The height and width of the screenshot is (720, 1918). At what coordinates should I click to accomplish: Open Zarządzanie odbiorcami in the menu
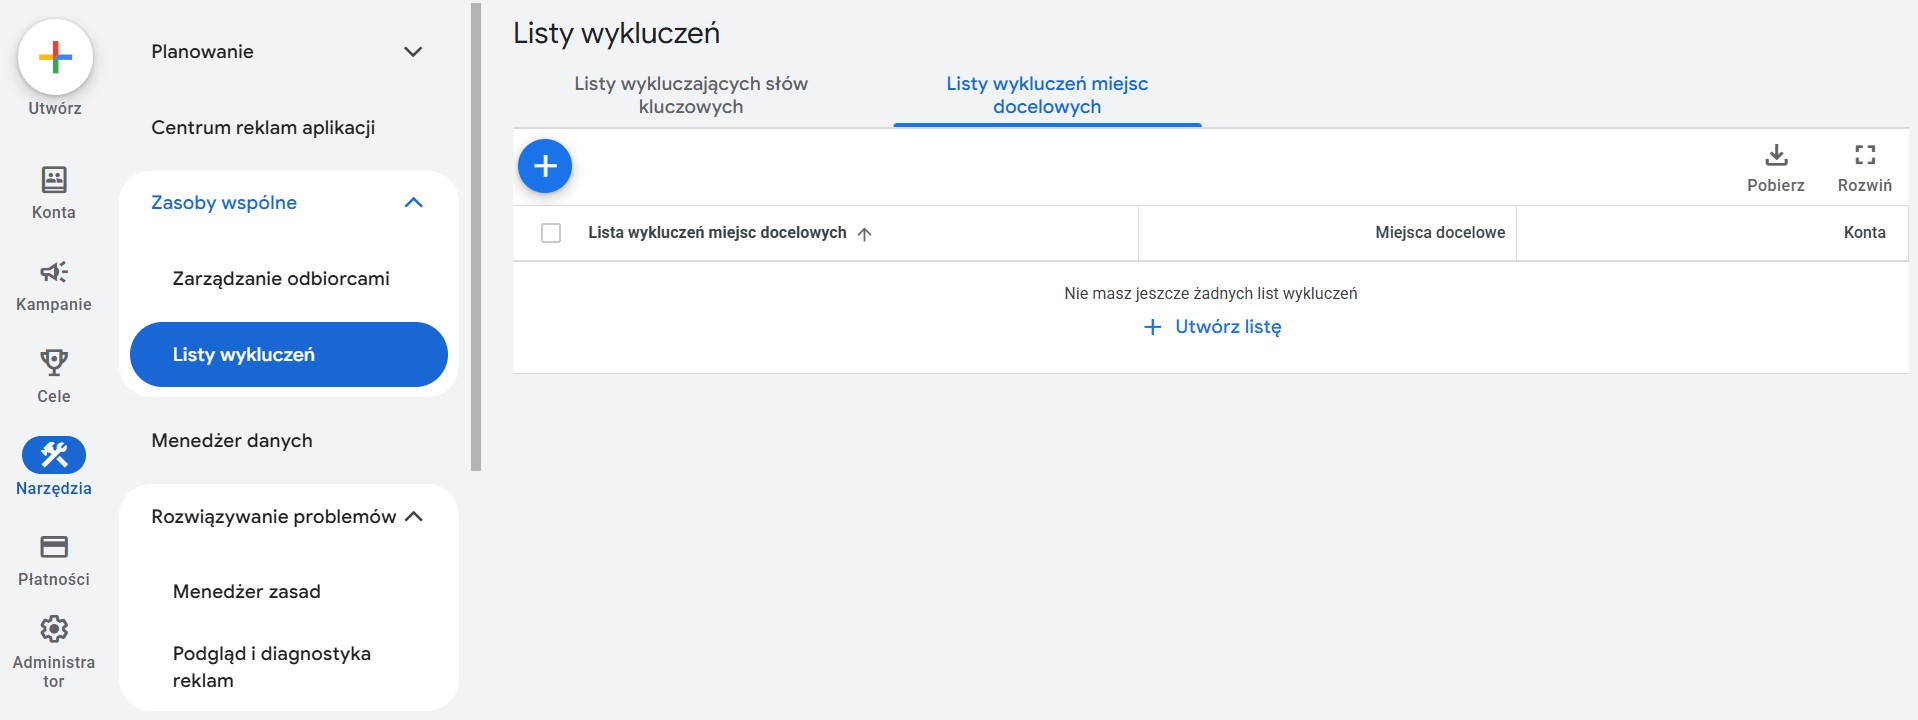281,279
